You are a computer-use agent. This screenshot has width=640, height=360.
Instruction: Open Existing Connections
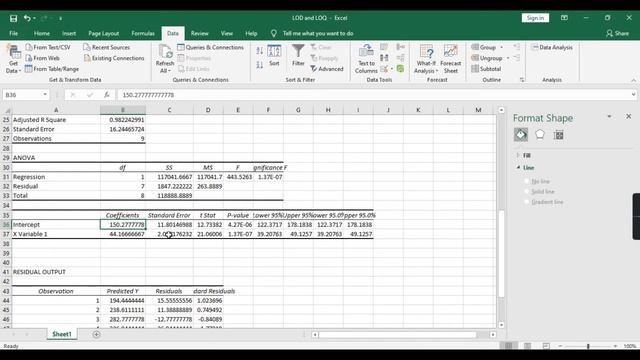(114, 58)
